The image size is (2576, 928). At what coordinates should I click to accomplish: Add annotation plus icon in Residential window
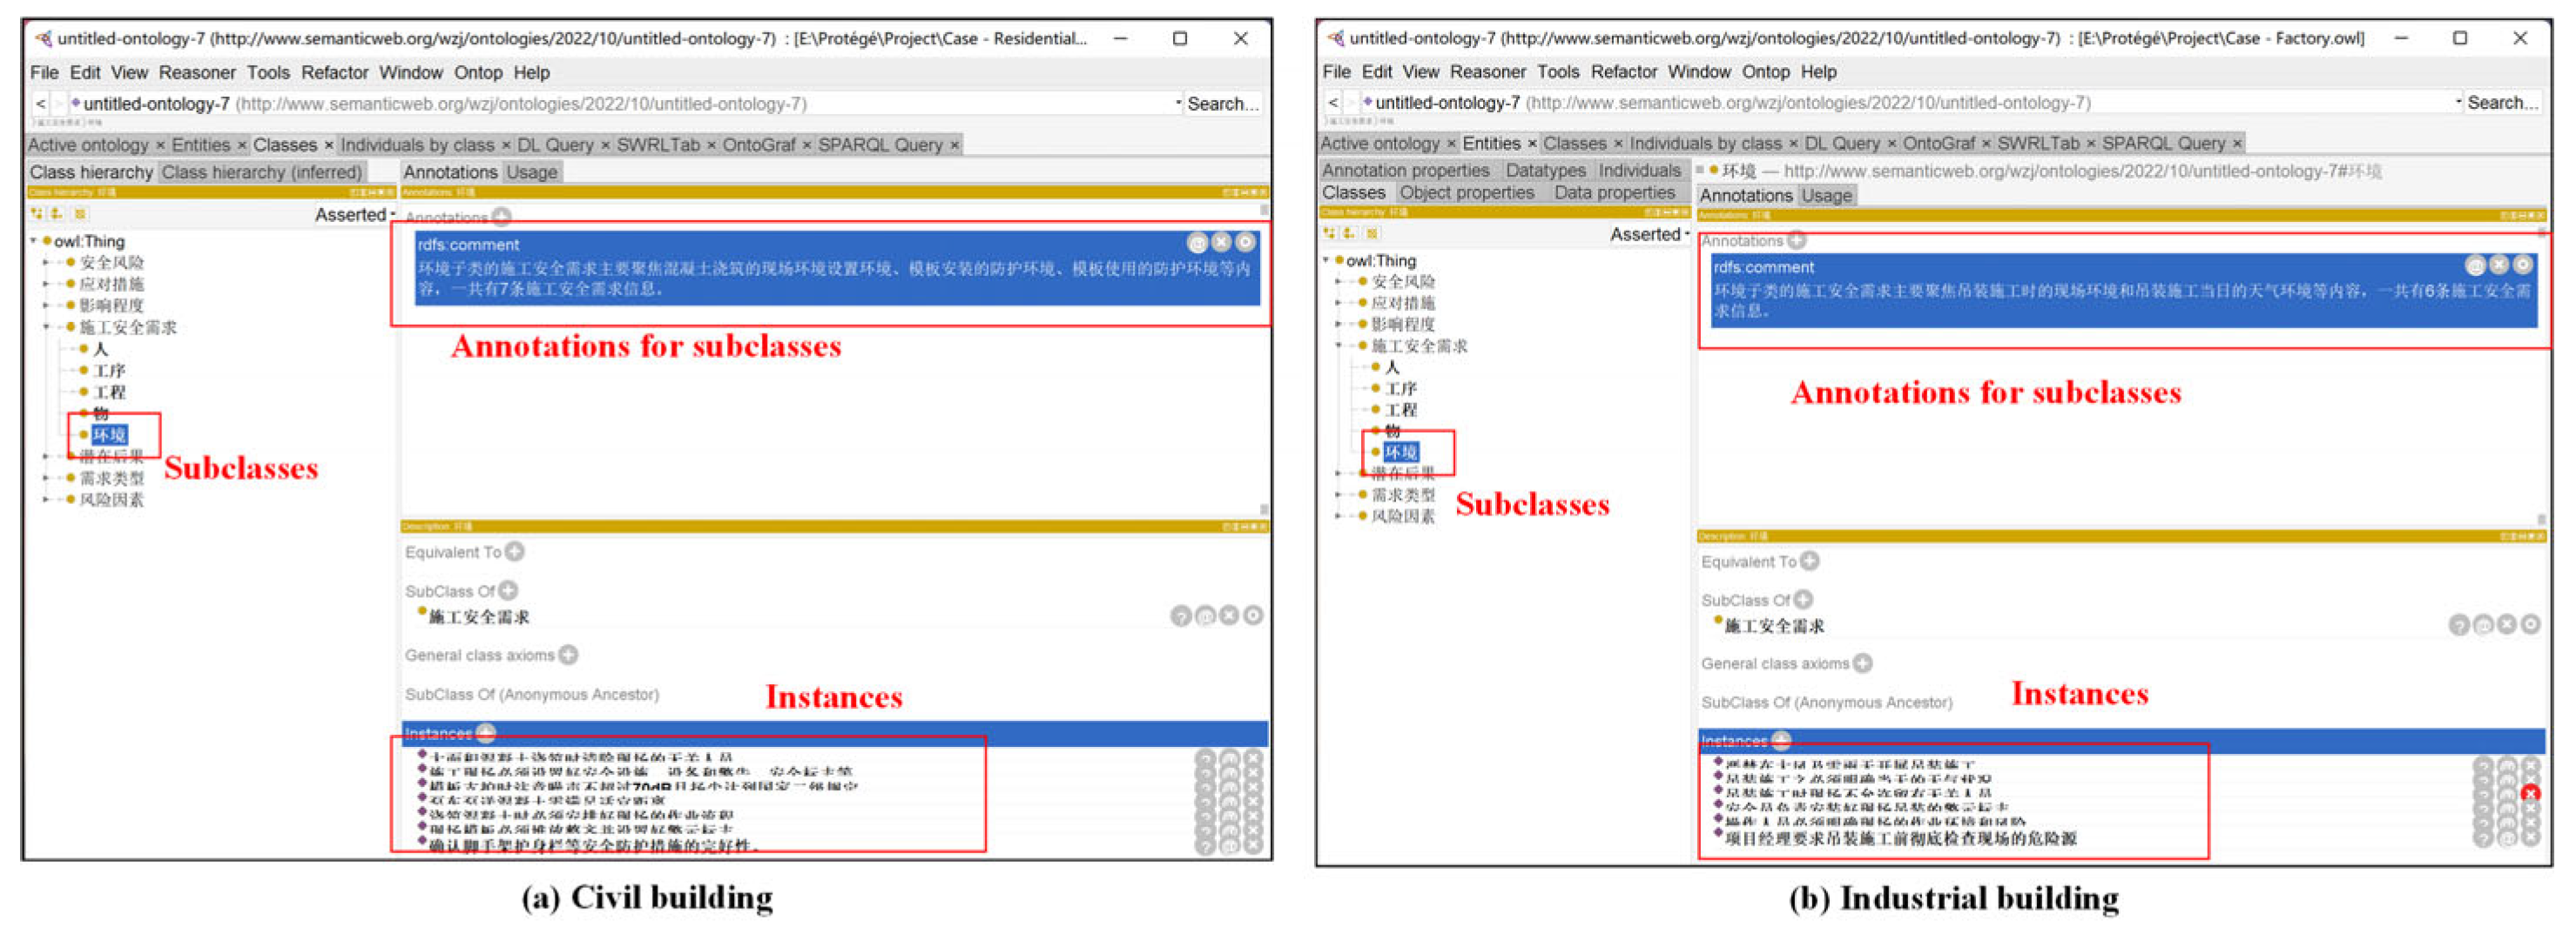coord(502,217)
